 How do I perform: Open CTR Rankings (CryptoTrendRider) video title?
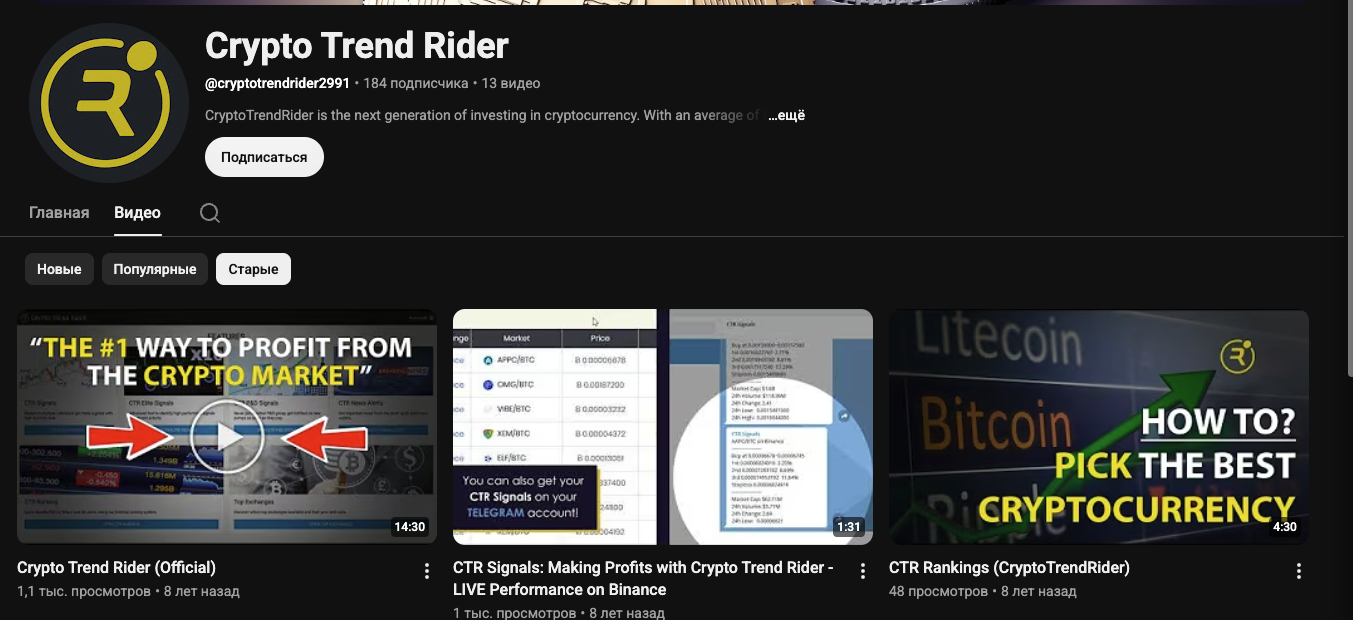click(1009, 567)
